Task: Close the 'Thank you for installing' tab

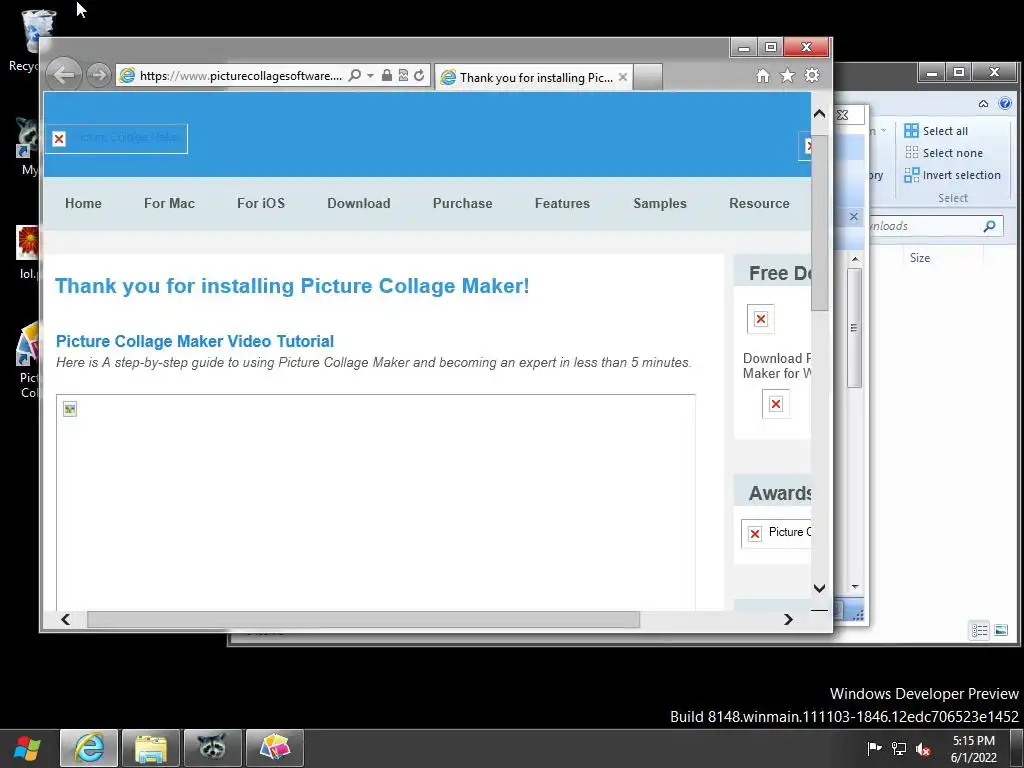Action: [x=623, y=77]
